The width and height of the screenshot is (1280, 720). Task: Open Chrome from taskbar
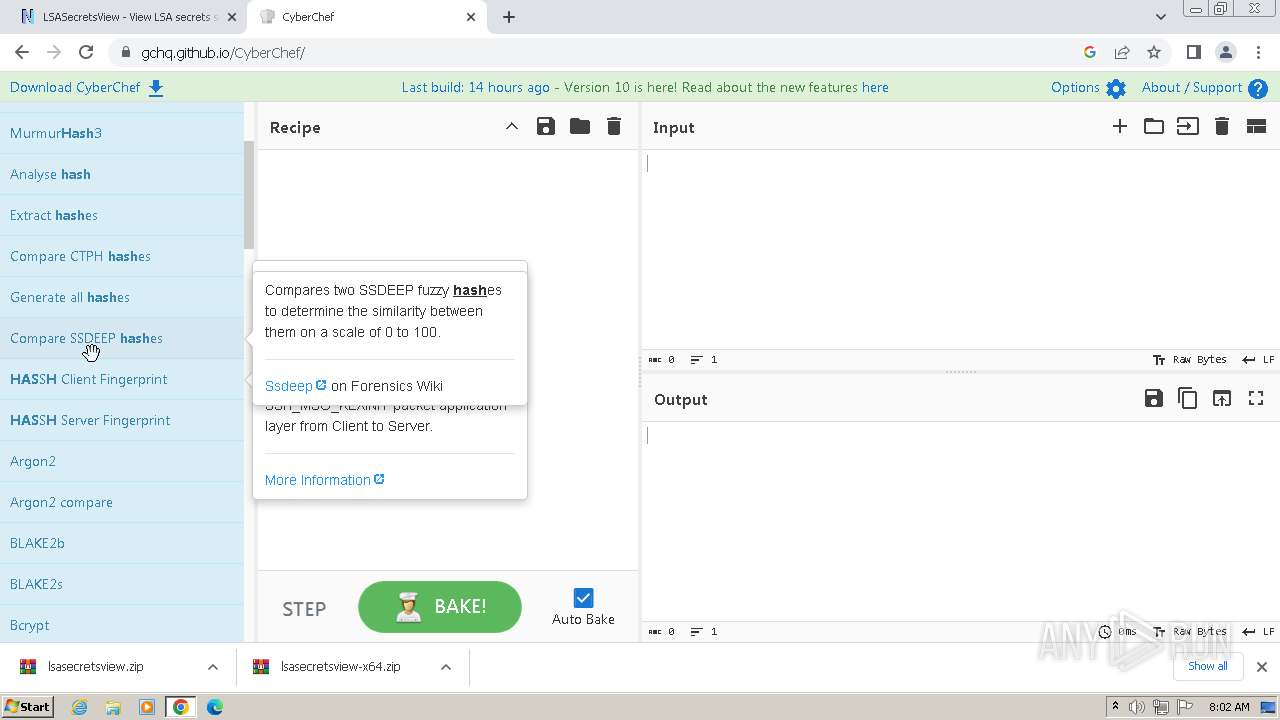click(x=180, y=707)
